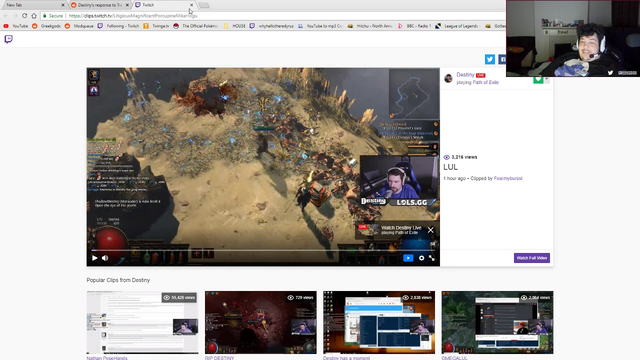Click the browser forward arrow
640x360 pixels.
click(15, 16)
